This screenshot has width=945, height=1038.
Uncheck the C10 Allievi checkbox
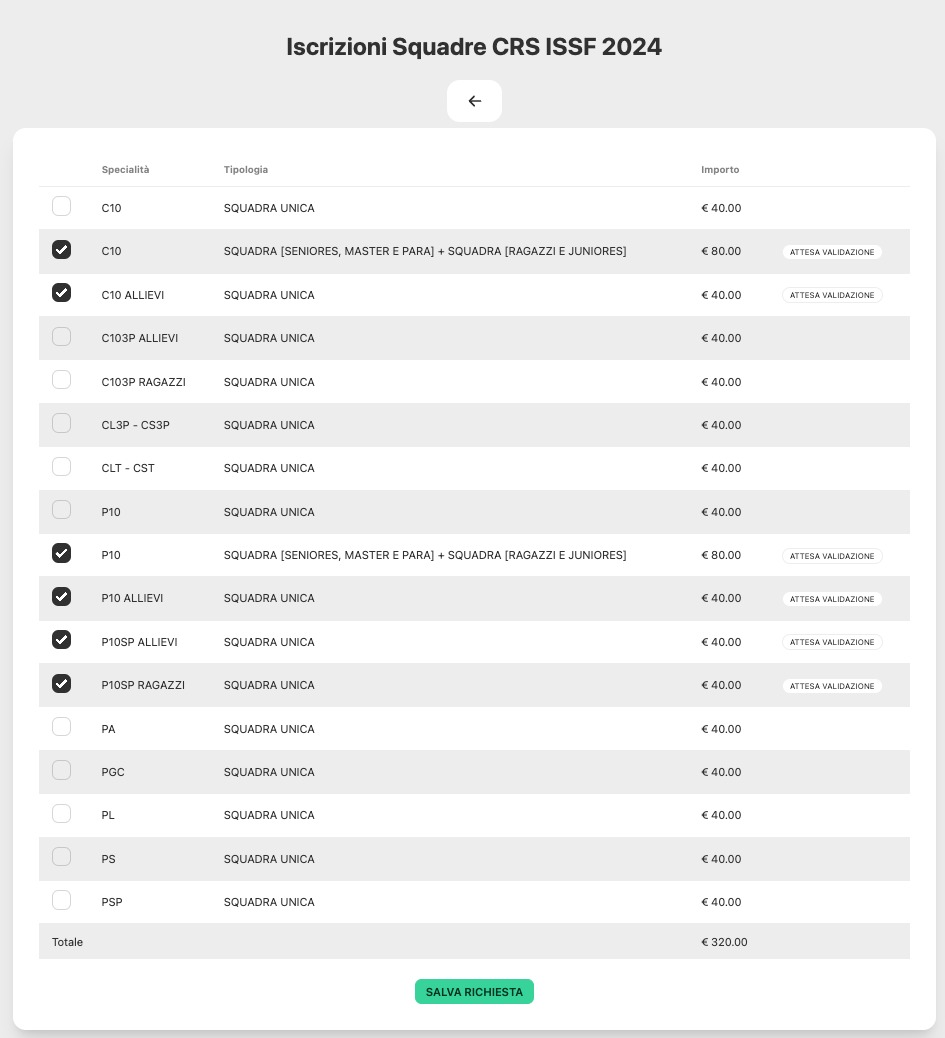click(62, 293)
